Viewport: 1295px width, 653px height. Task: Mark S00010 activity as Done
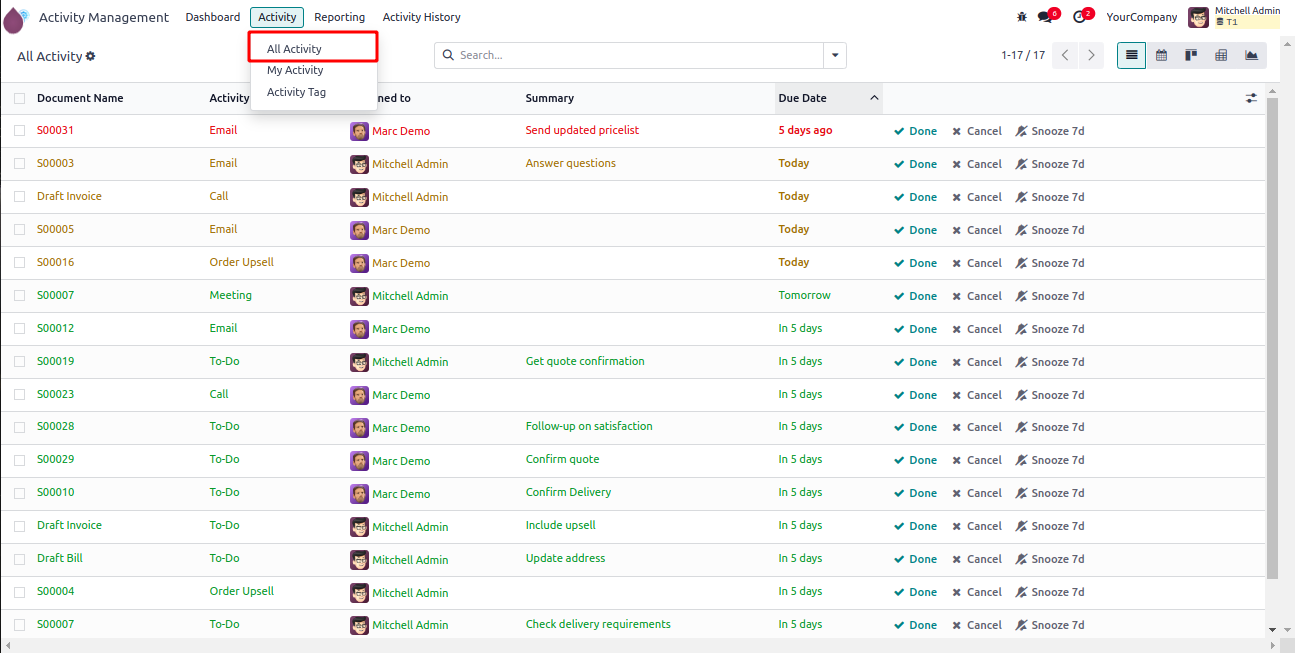(x=915, y=493)
